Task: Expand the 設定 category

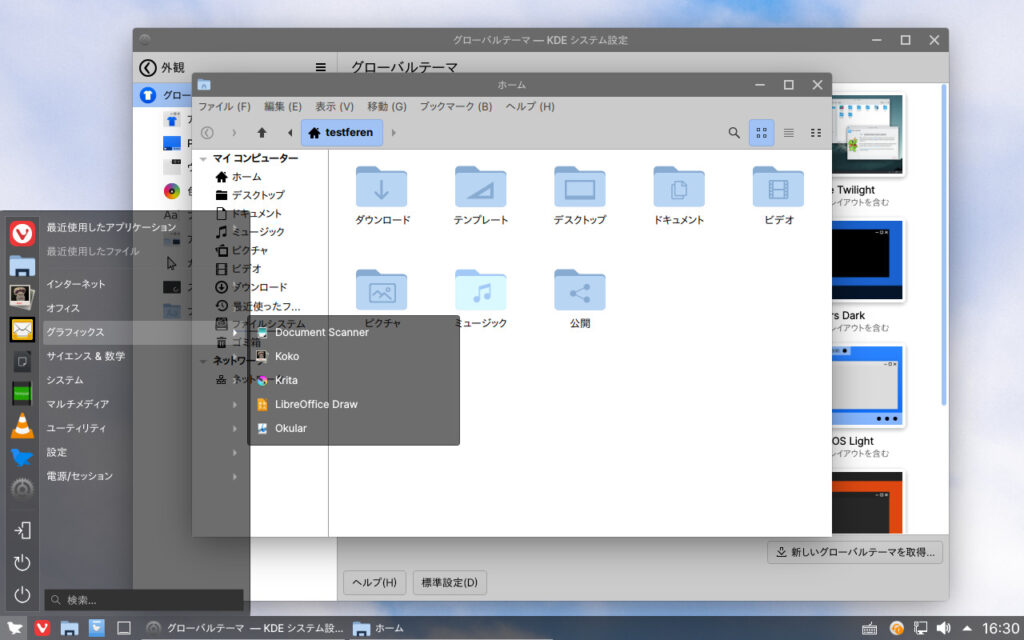Action: pos(144,453)
